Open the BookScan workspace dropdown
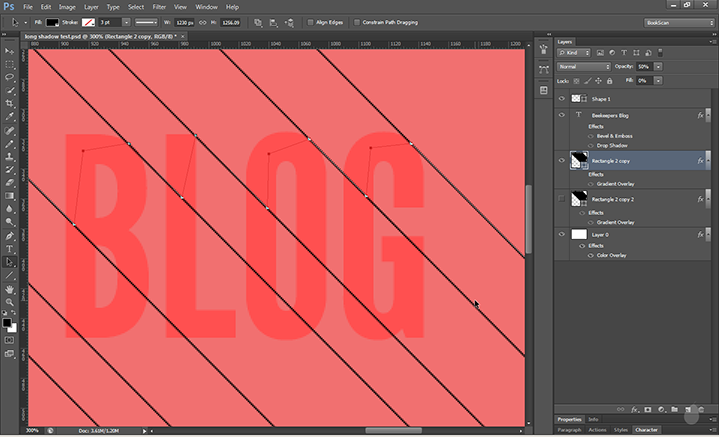Image resolution: width=719 pixels, height=437 pixels. pos(678,21)
